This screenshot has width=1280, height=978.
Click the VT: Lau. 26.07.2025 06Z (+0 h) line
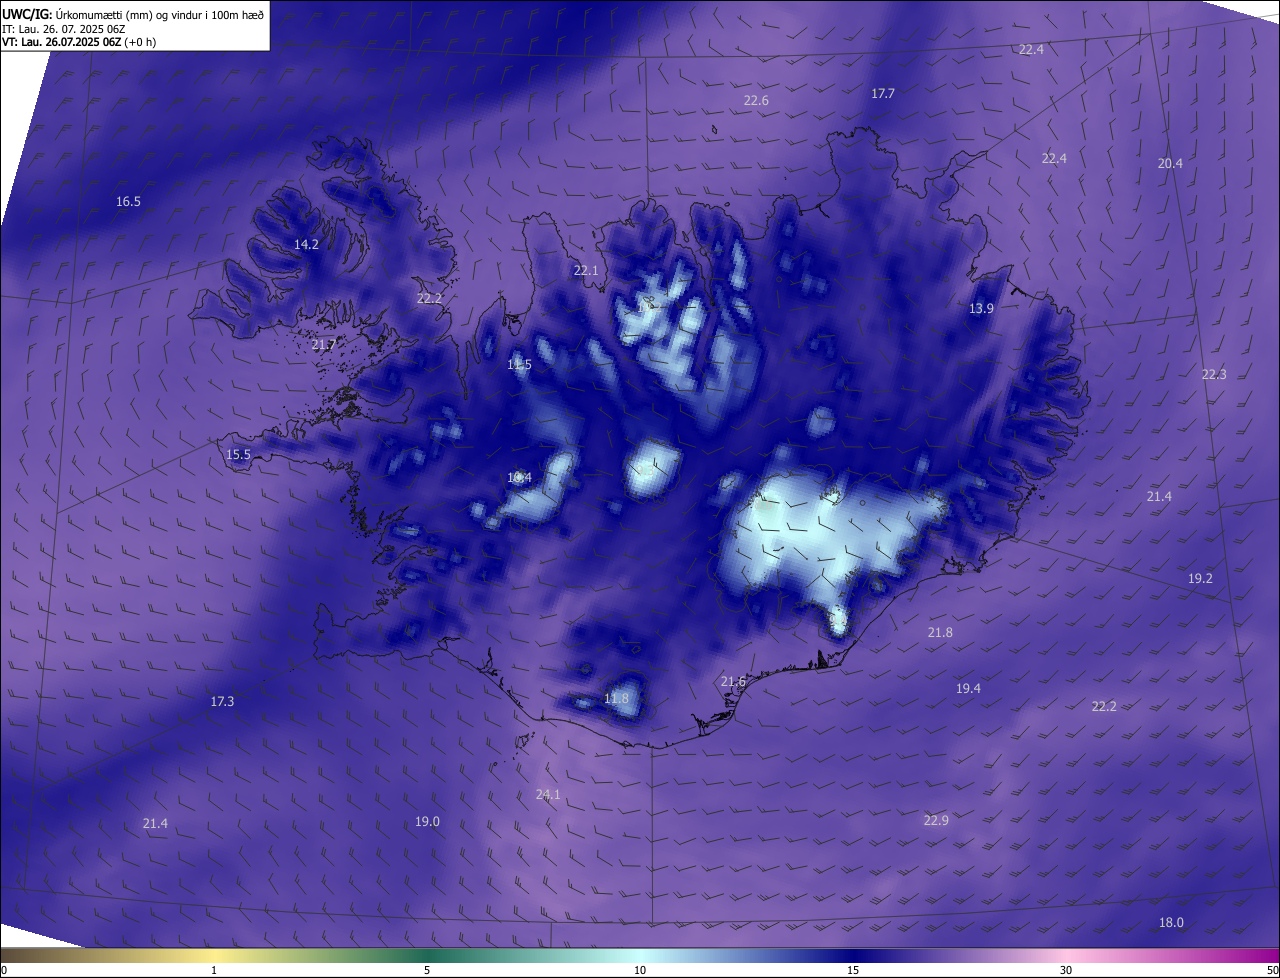point(79,42)
